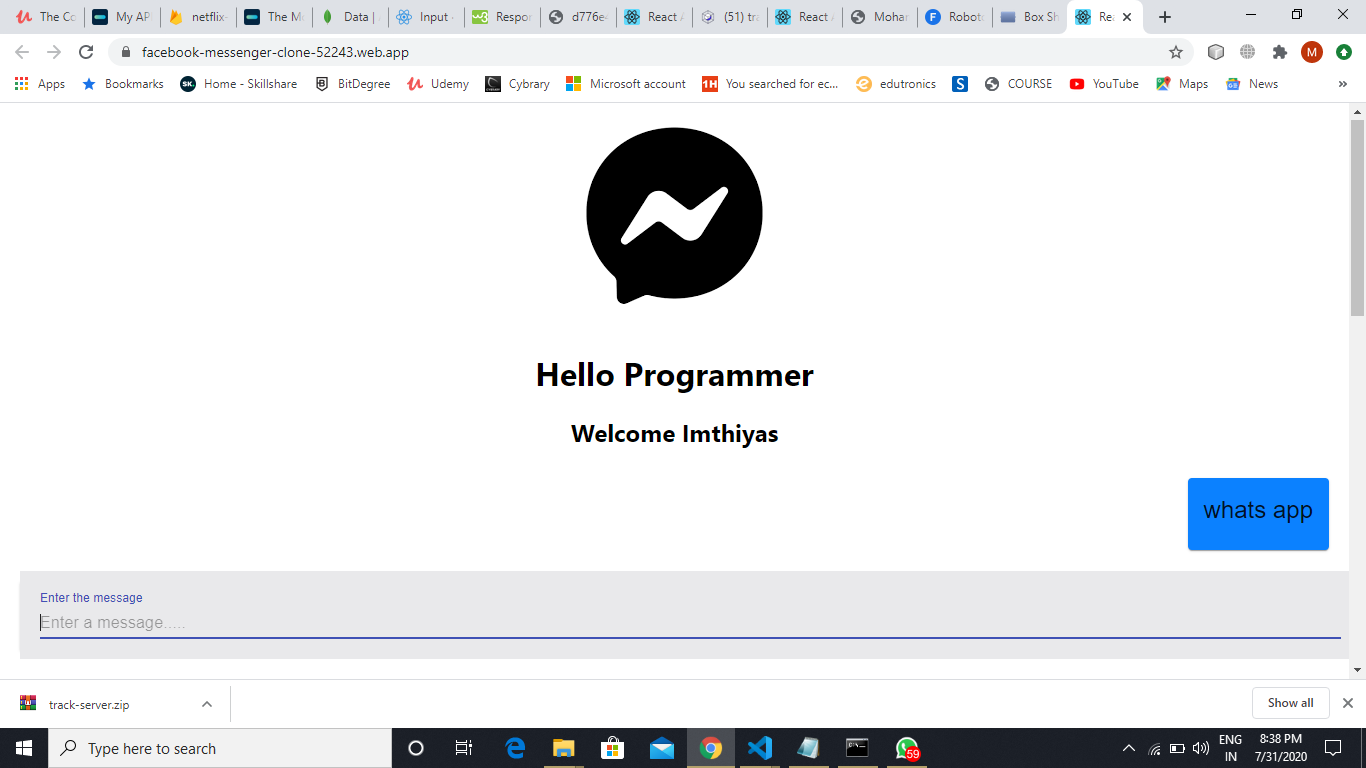1366x768 pixels.
Task: Open Task View on the taskbar
Action: pos(464,748)
